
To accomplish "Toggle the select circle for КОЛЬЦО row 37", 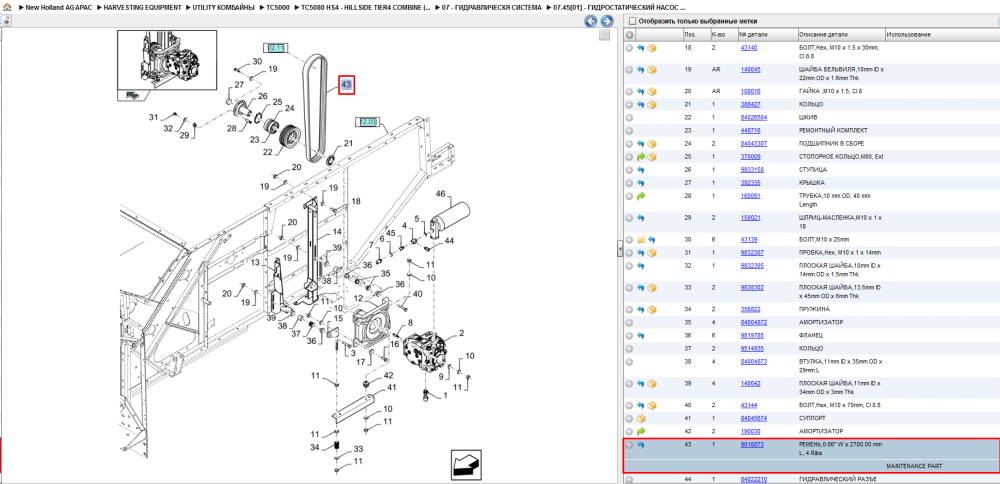I will 629,349.
